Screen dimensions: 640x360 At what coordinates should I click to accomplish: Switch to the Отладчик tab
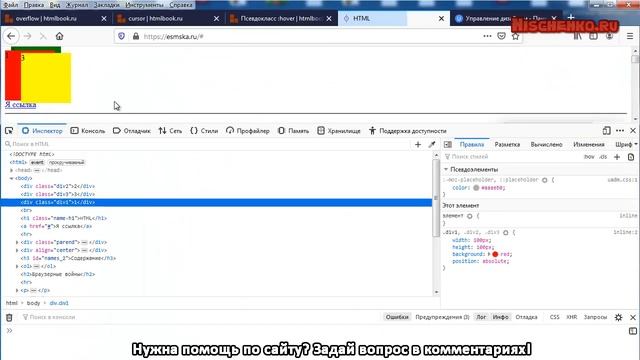click(x=132, y=131)
